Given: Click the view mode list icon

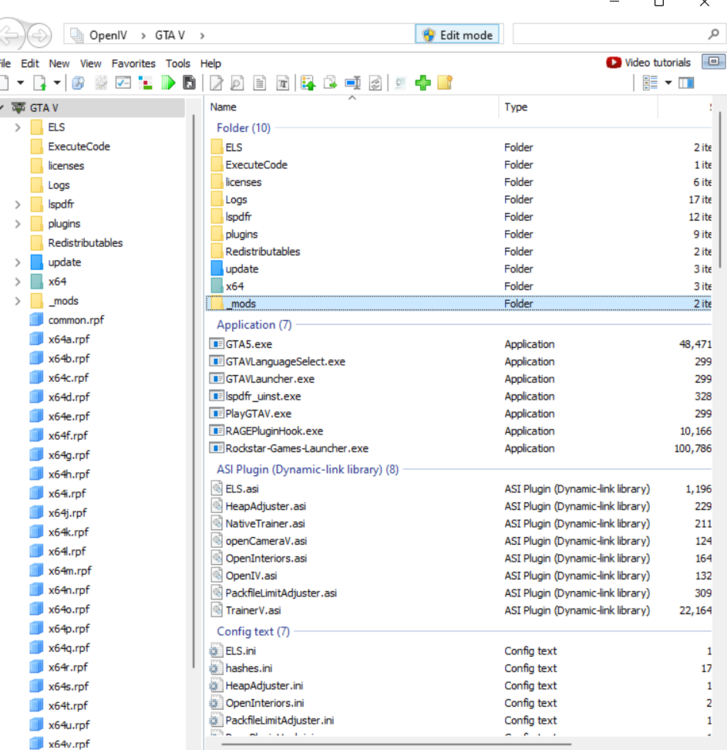Looking at the screenshot, I should pyautogui.click(x=650, y=83).
